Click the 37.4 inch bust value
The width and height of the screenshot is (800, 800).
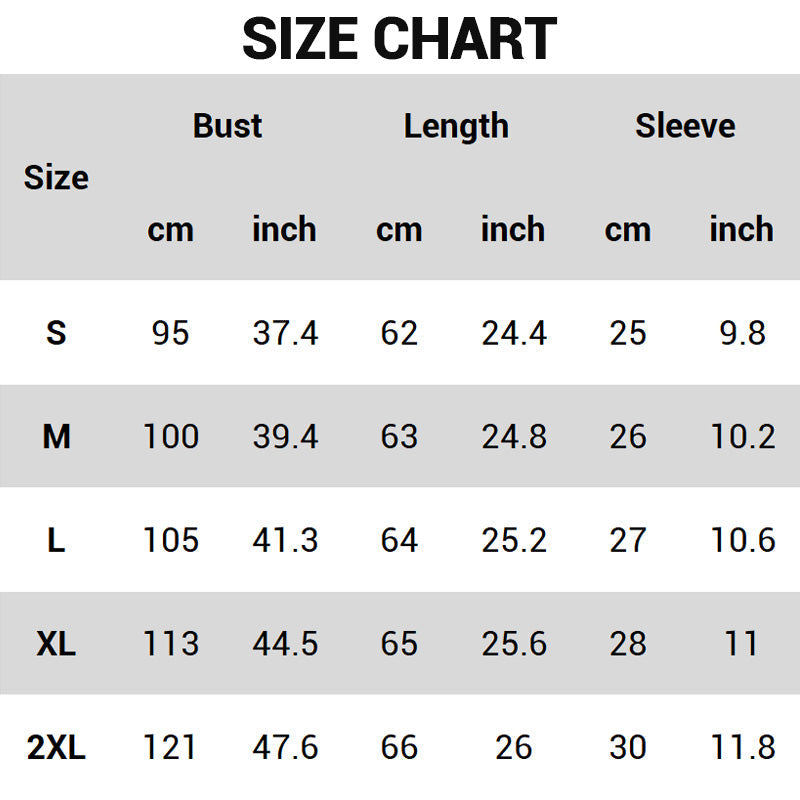tap(285, 333)
